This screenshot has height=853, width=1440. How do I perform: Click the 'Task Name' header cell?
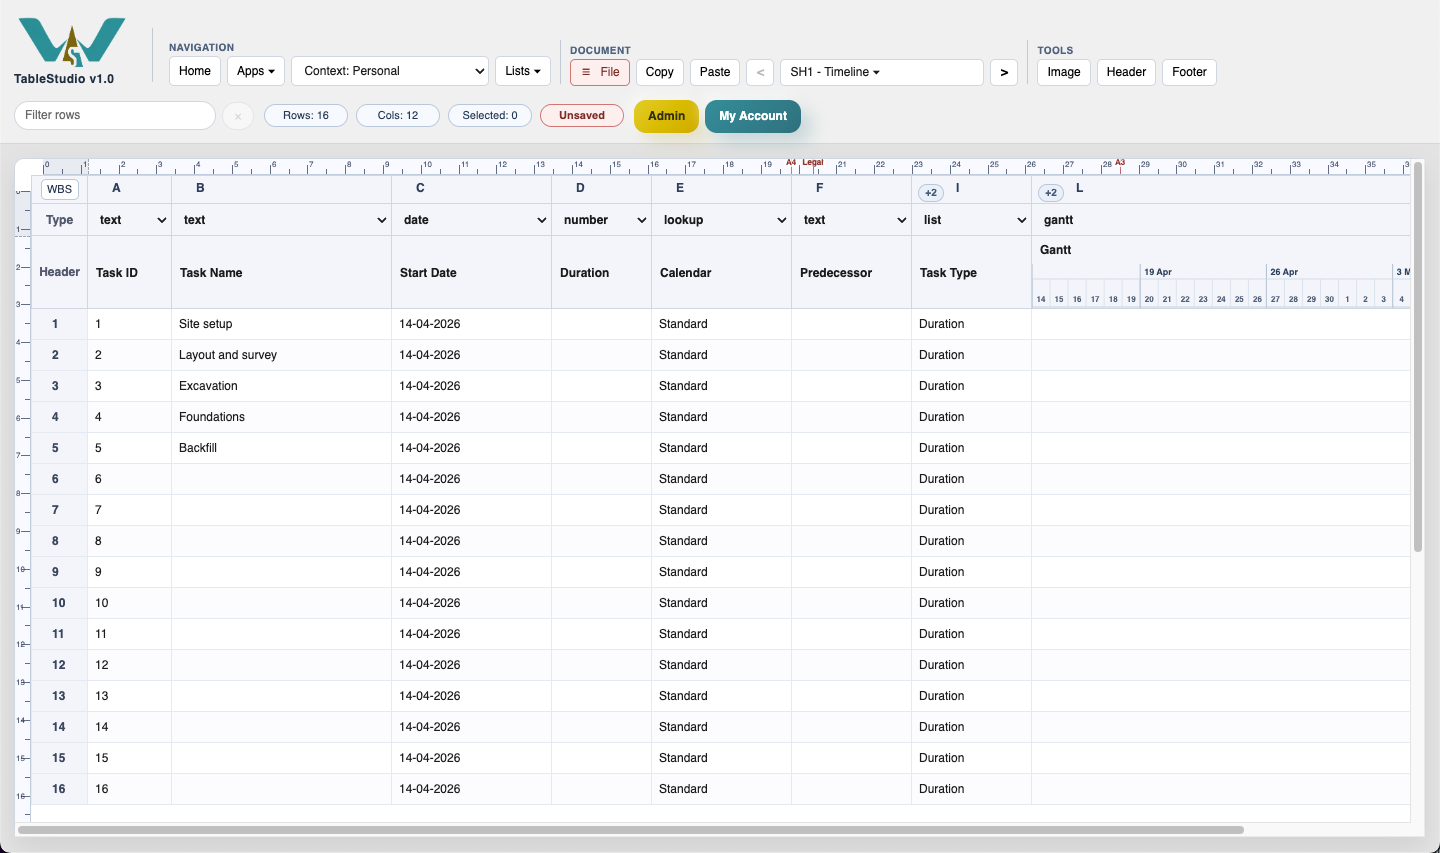click(x=282, y=272)
